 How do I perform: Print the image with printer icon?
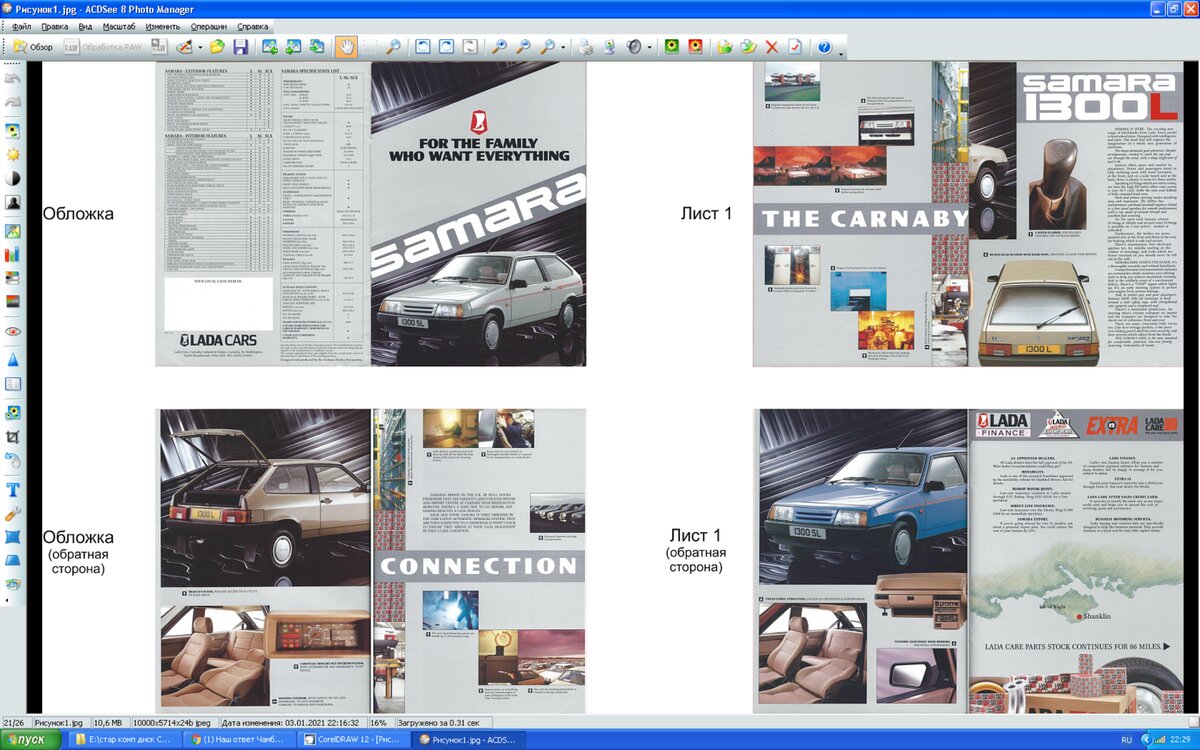click(x=586, y=47)
